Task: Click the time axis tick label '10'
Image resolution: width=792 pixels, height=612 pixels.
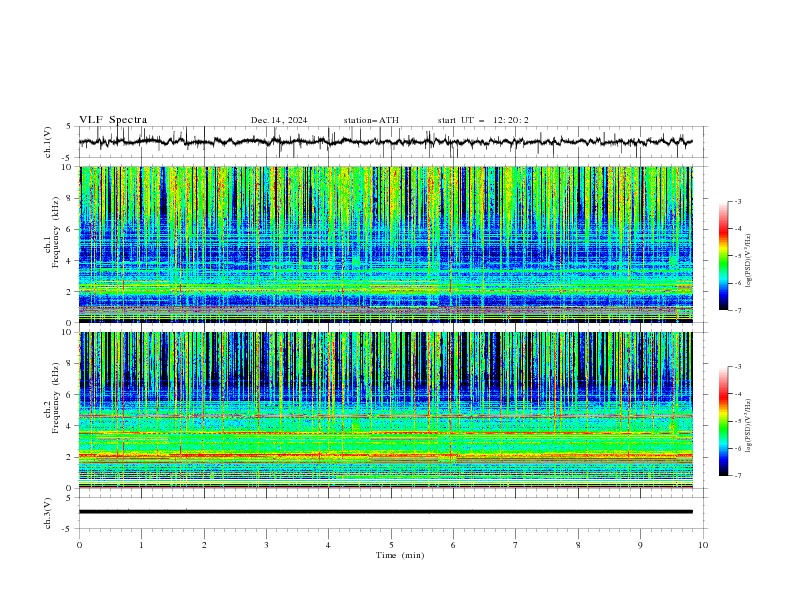Action: [x=703, y=545]
